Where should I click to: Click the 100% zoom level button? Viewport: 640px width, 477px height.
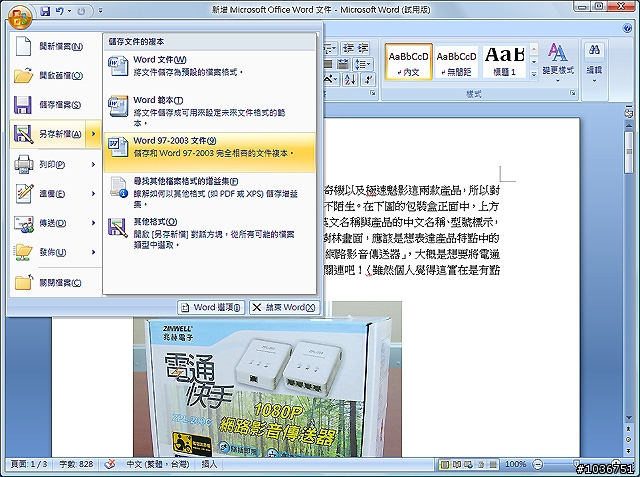point(515,464)
